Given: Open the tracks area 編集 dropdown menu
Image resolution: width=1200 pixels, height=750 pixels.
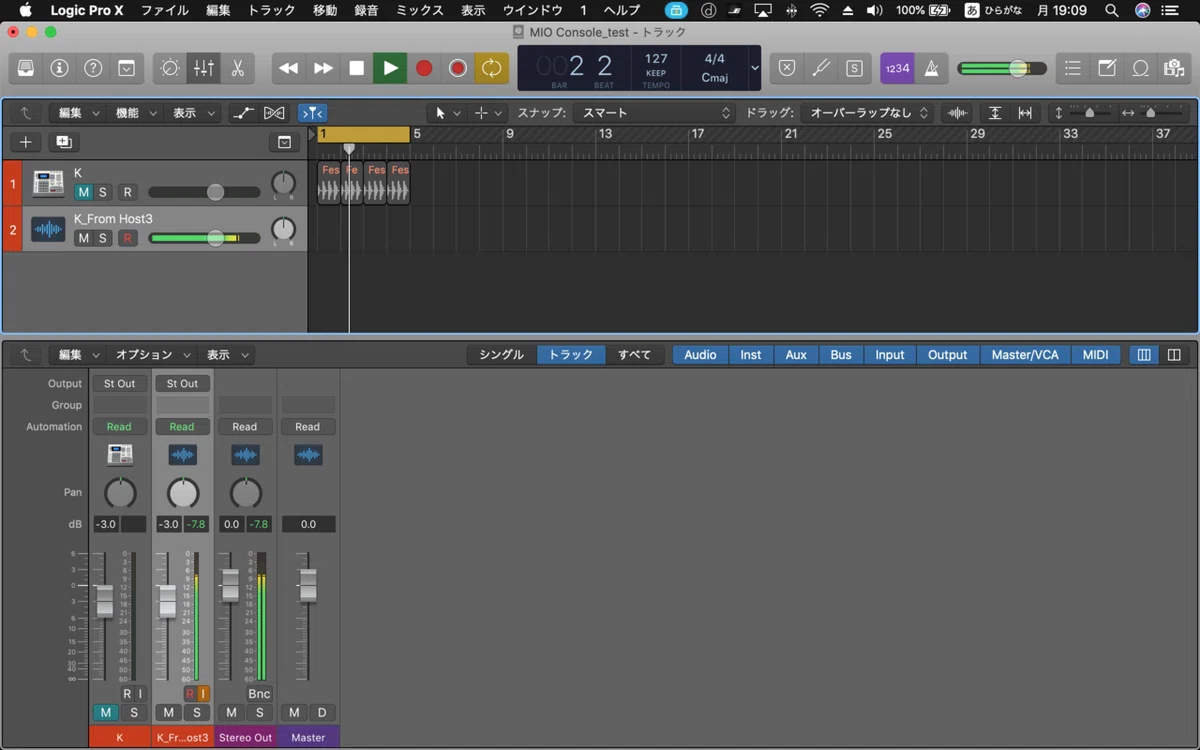Looking at the screenshot, I should [x=78, y=113].
